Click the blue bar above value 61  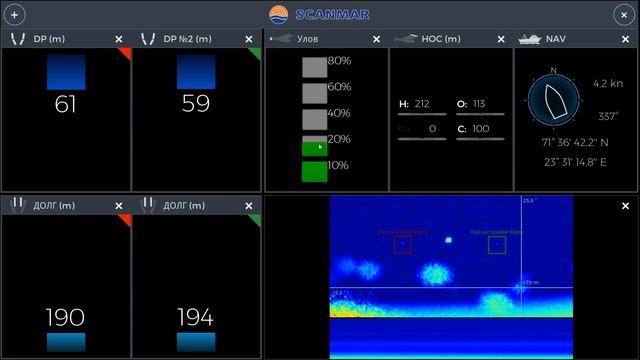[66, 72]
